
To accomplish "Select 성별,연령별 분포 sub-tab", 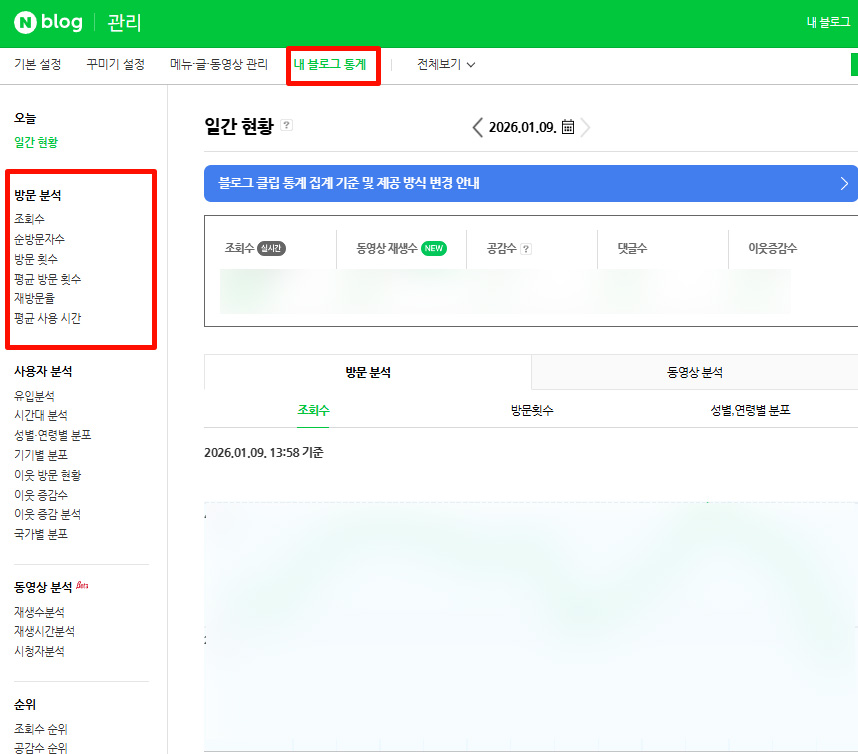I will 748,410.
